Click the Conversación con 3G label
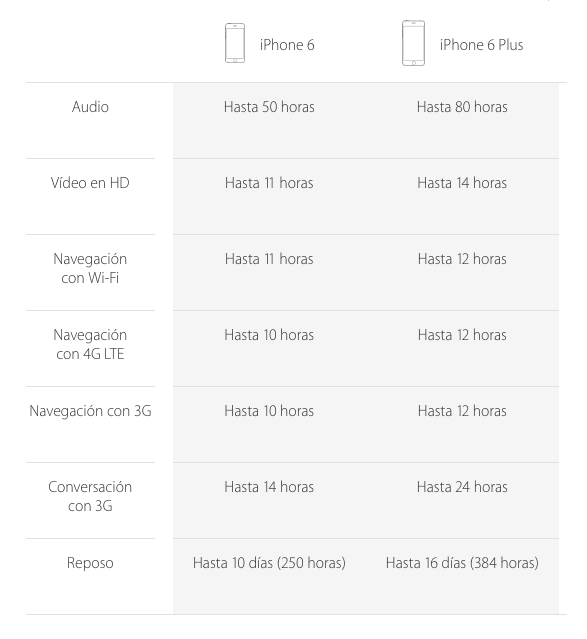Screen dimensions: 587x639 [x=90, y=496]
